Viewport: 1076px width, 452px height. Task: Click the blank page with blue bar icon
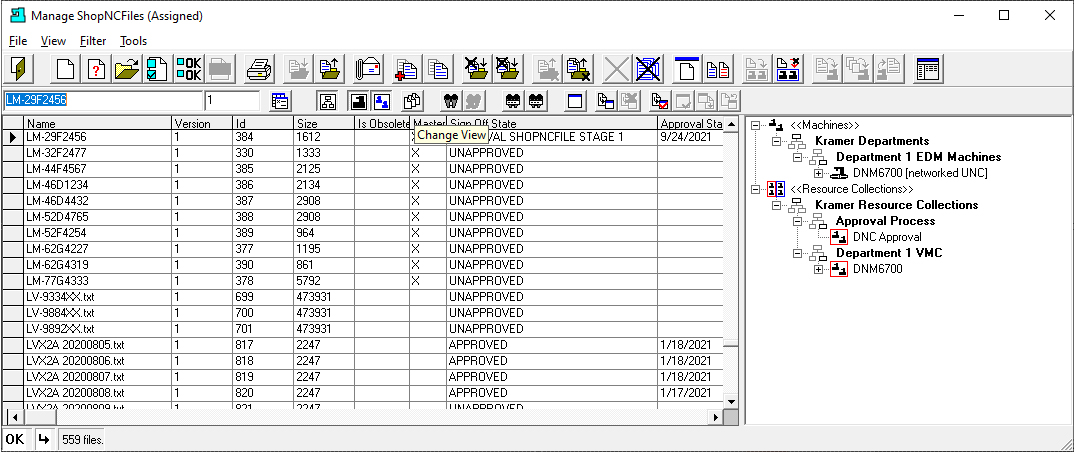(x=688, y=69)
